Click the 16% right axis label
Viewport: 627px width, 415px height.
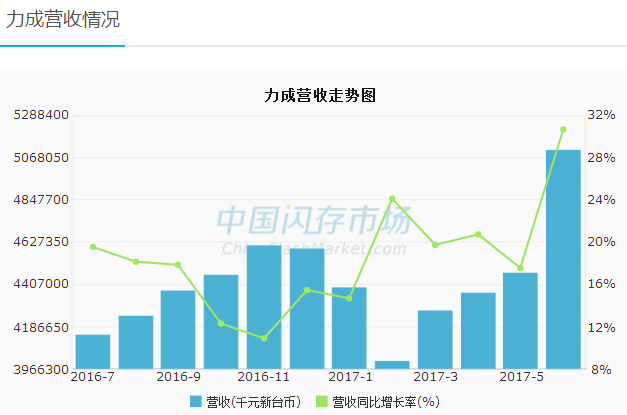click(601, 284)
